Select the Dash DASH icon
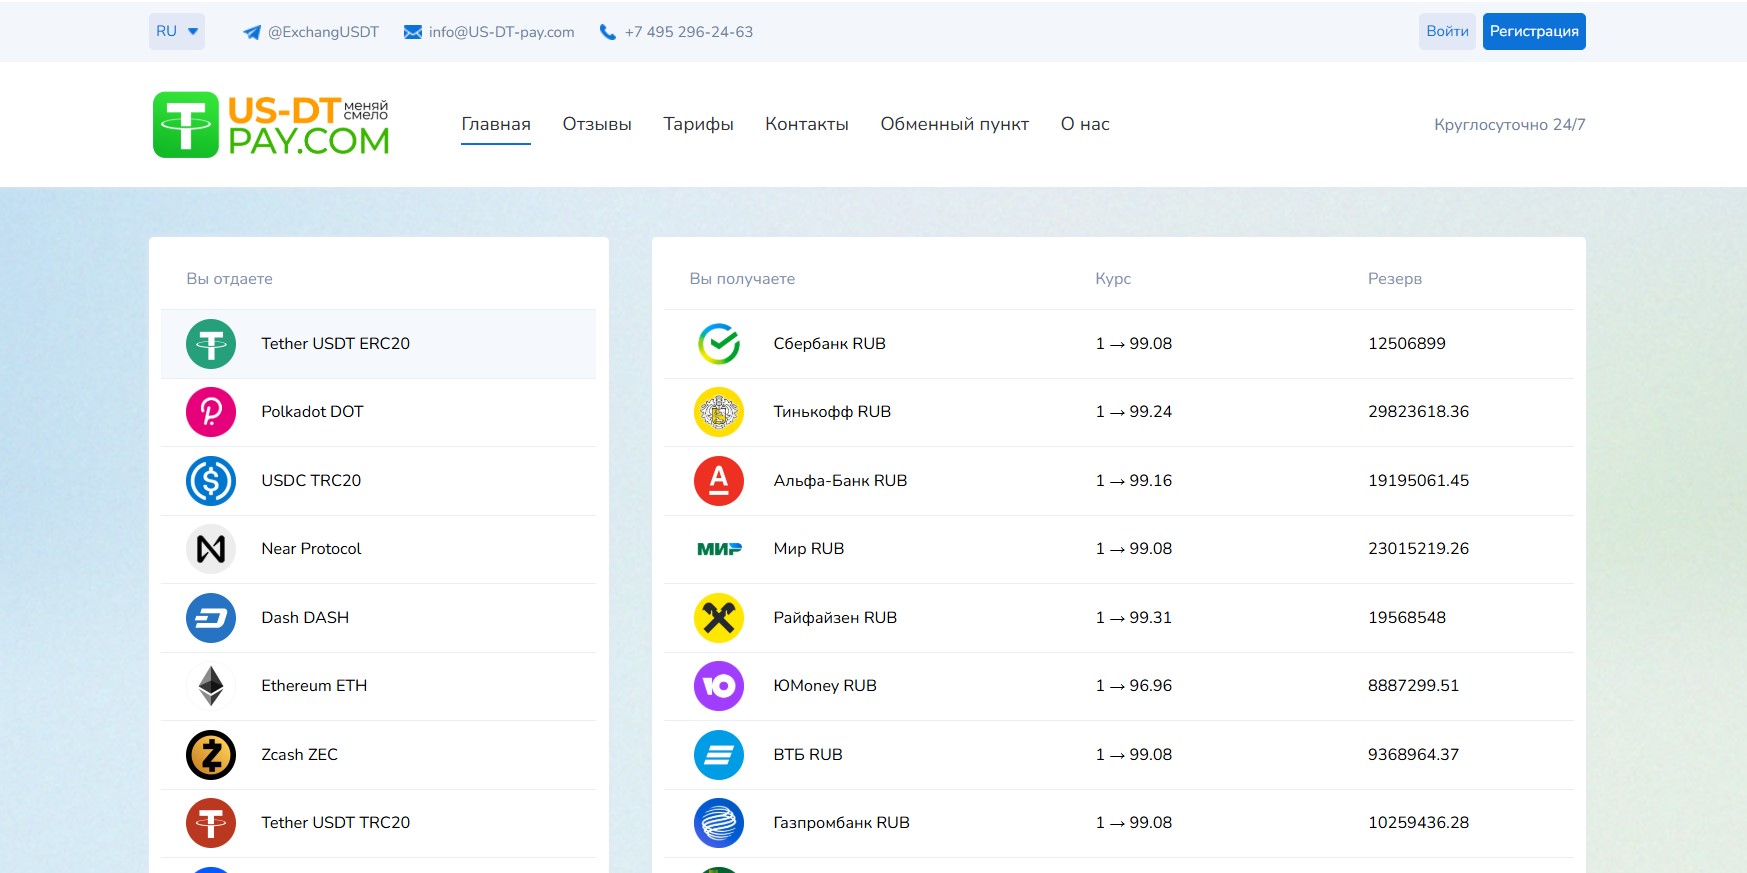This screenshot has height=873, width=1747. coord(211,618)
